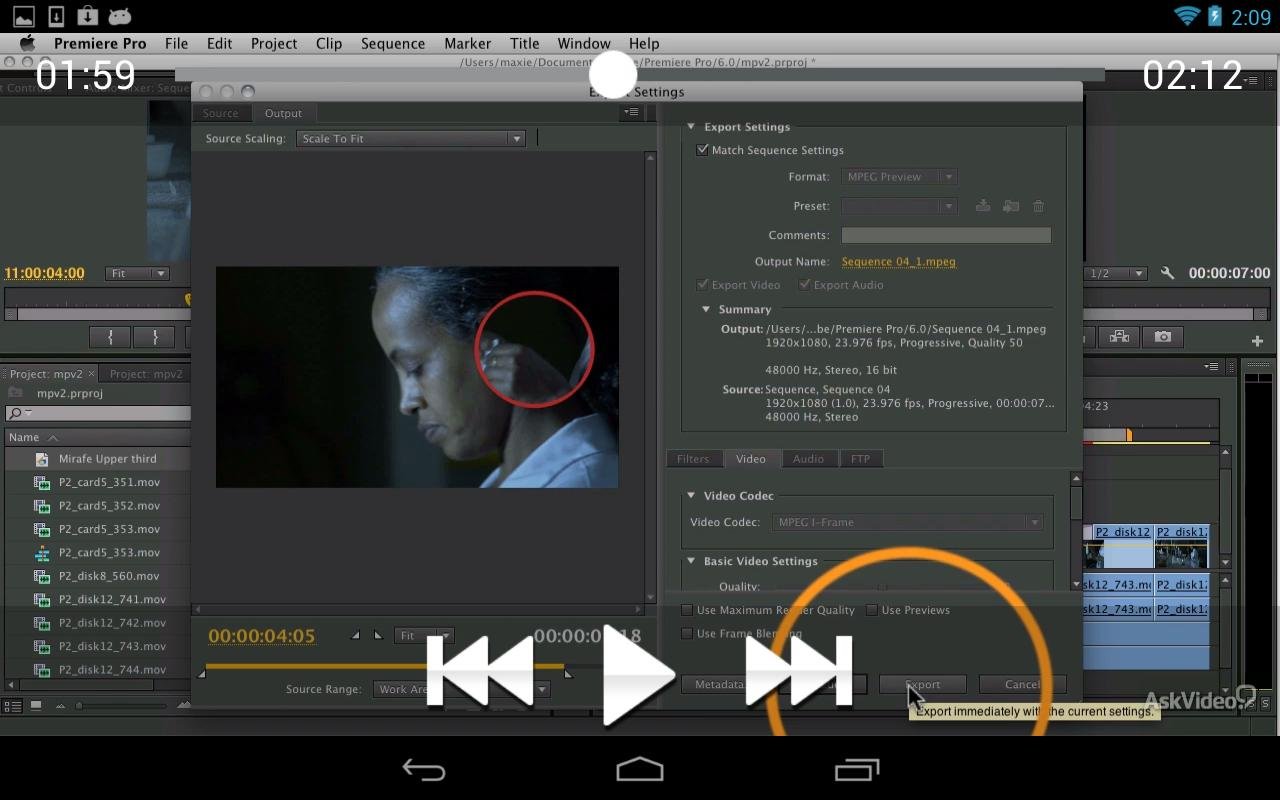Open the Marker menu

click(468, 43)
